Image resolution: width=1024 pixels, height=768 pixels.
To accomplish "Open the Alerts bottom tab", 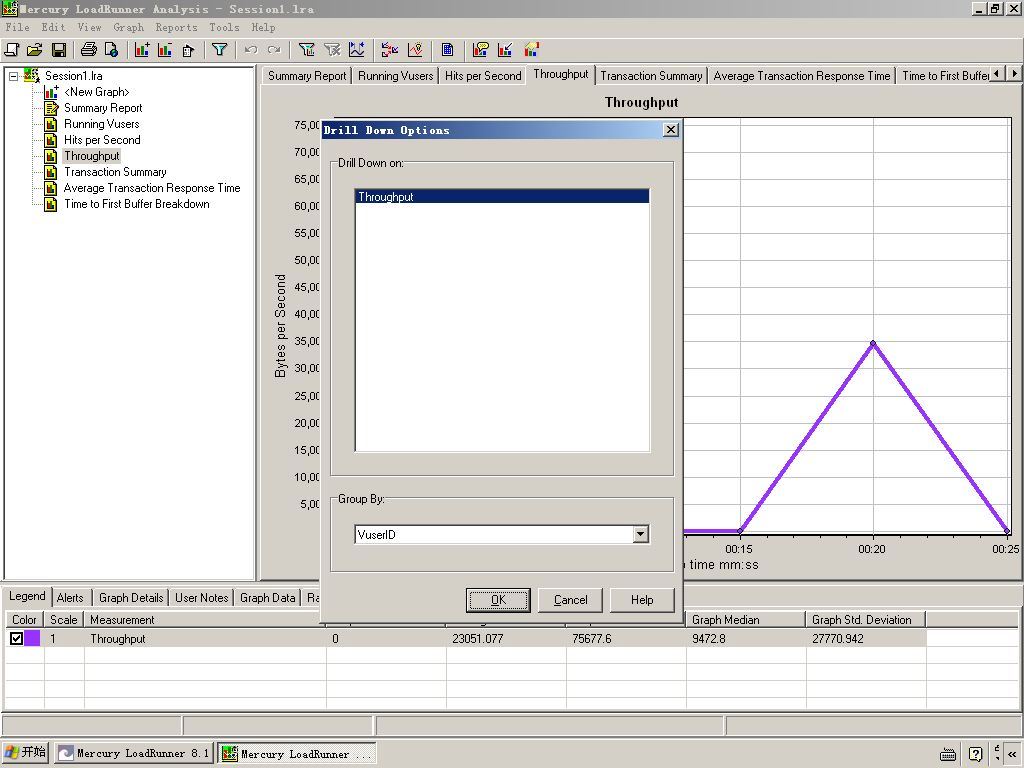I will pyautogui.click(x=70, y=598).
